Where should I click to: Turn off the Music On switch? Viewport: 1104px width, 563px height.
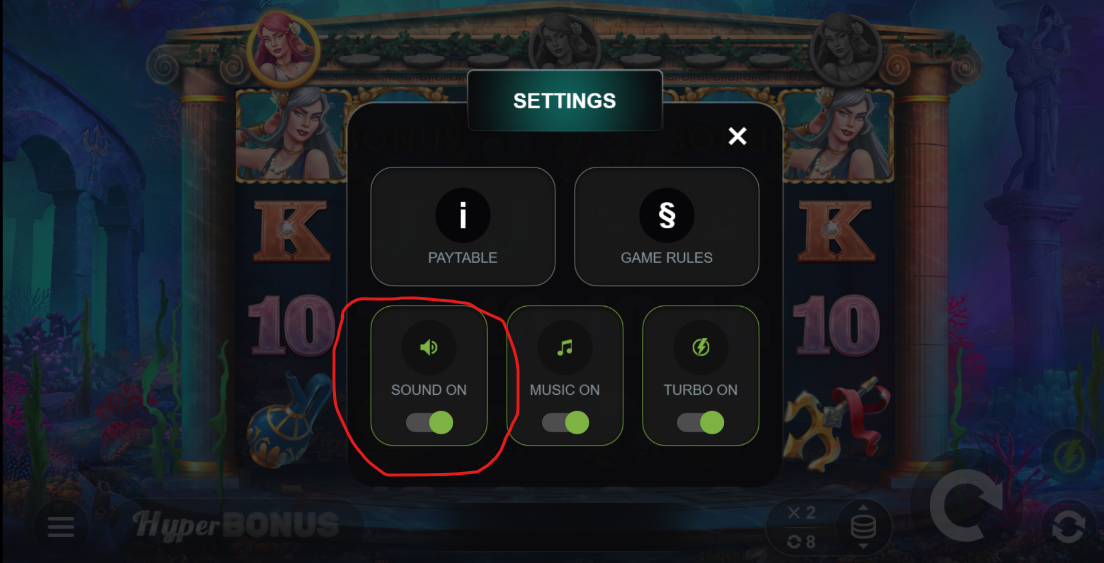pyautogui.click(x=565, y=422)
